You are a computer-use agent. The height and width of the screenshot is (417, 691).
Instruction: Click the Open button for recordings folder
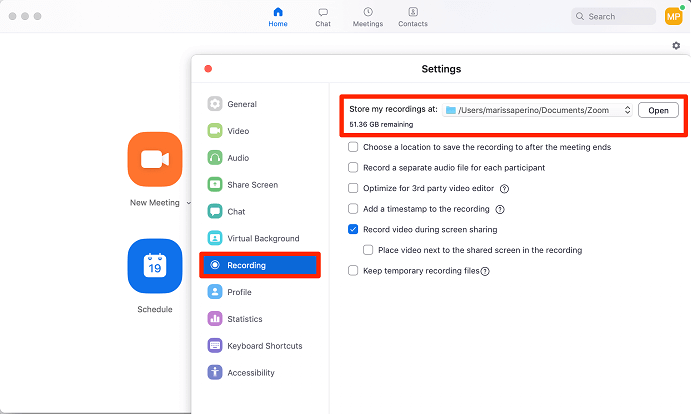point(658,110)
